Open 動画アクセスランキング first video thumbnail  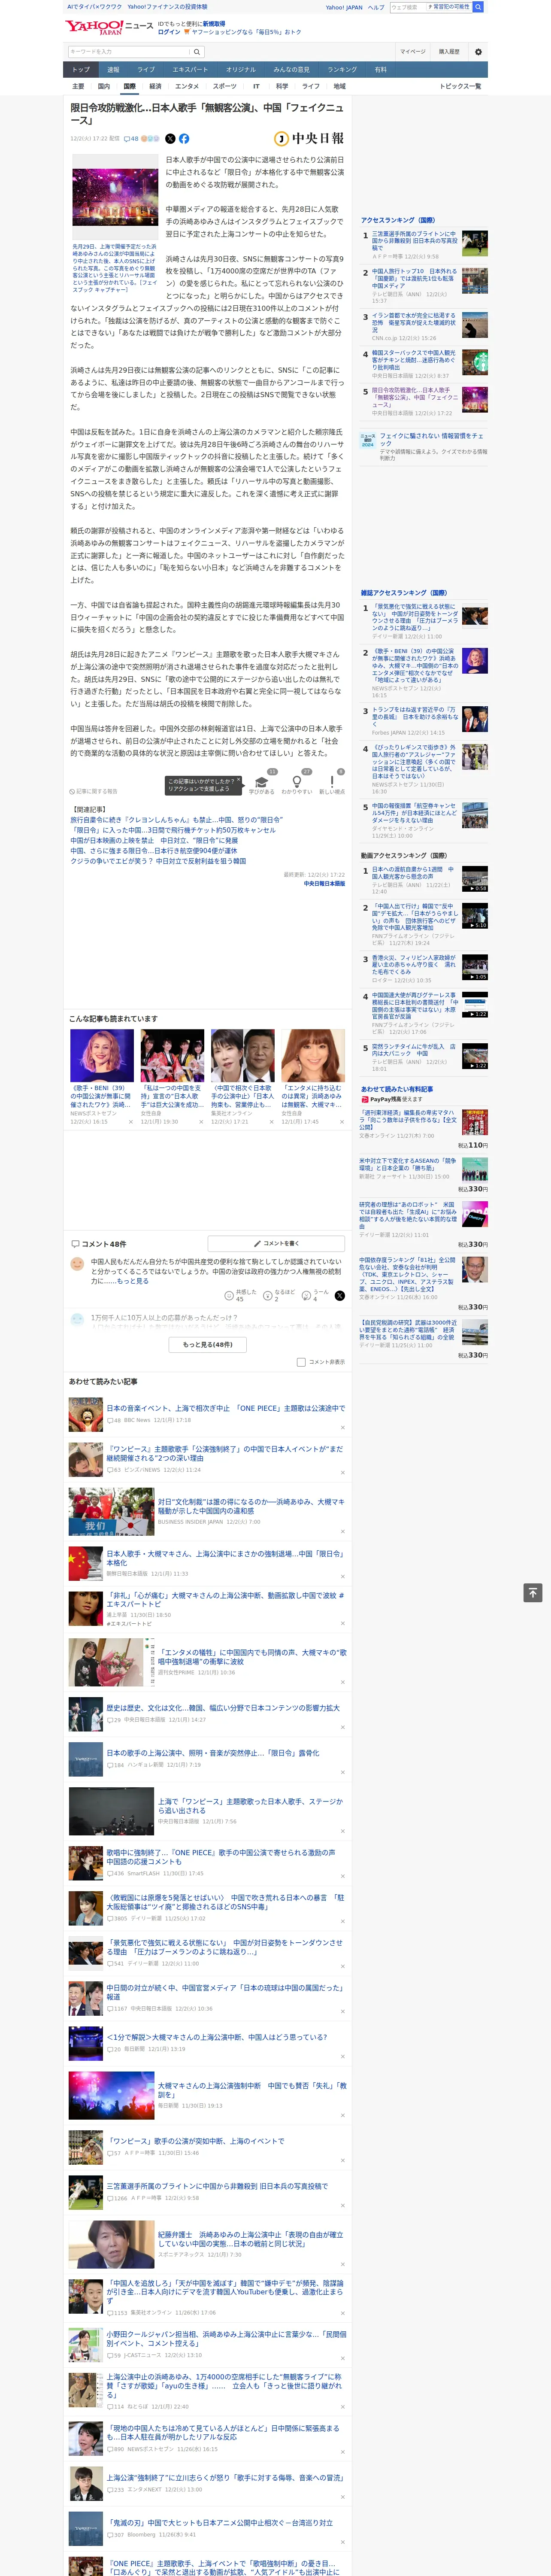tap(475, 879)
